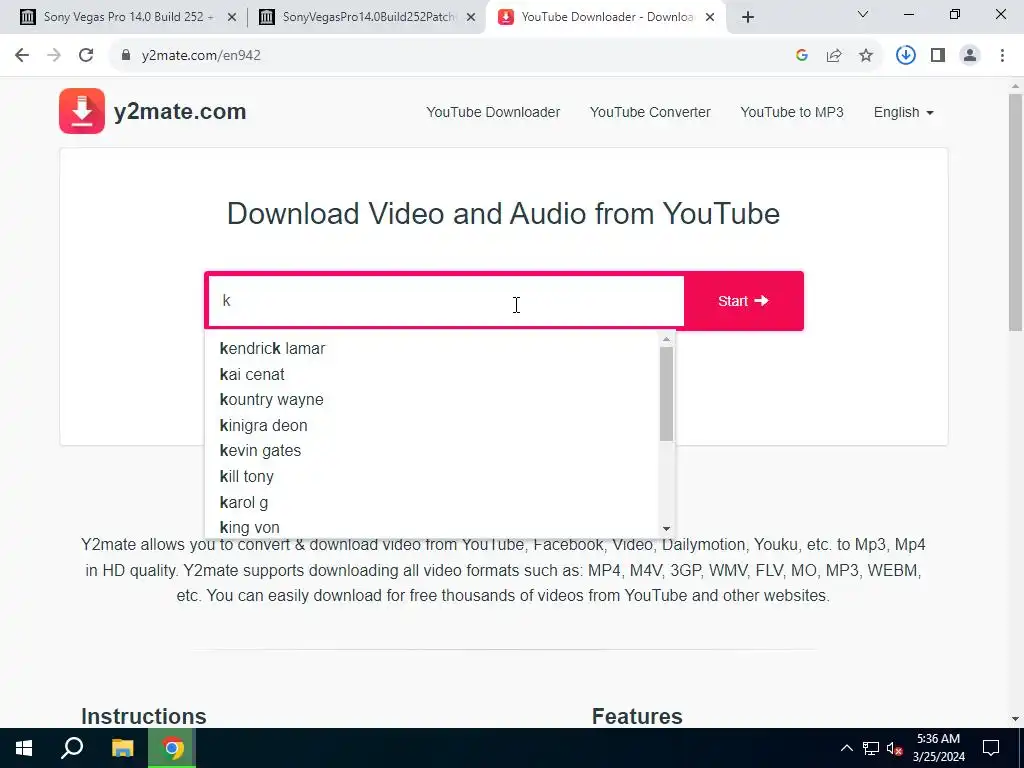Click the browser forward arrow

pos(54,55)
